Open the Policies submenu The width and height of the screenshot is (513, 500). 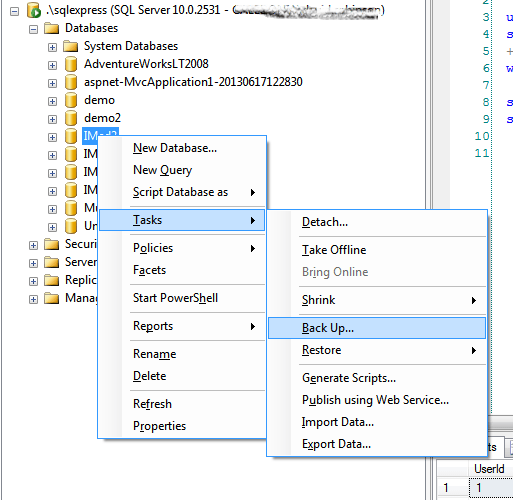tap(182, 248)
